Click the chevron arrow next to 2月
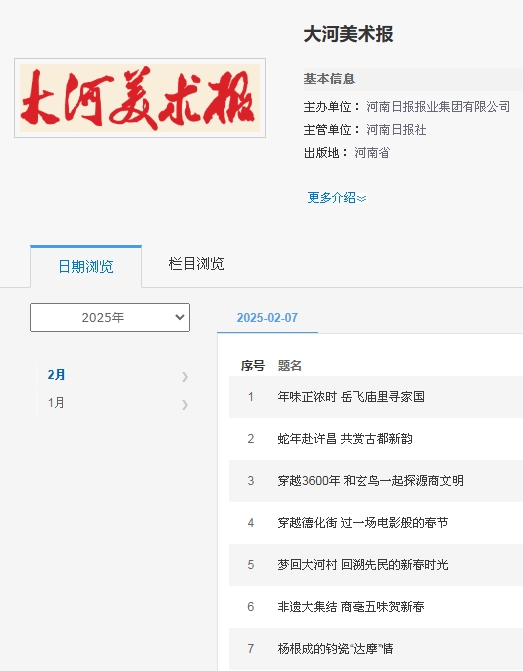Image resolution: width=523 pixels, height=671 pixels. tap(185, 377)
